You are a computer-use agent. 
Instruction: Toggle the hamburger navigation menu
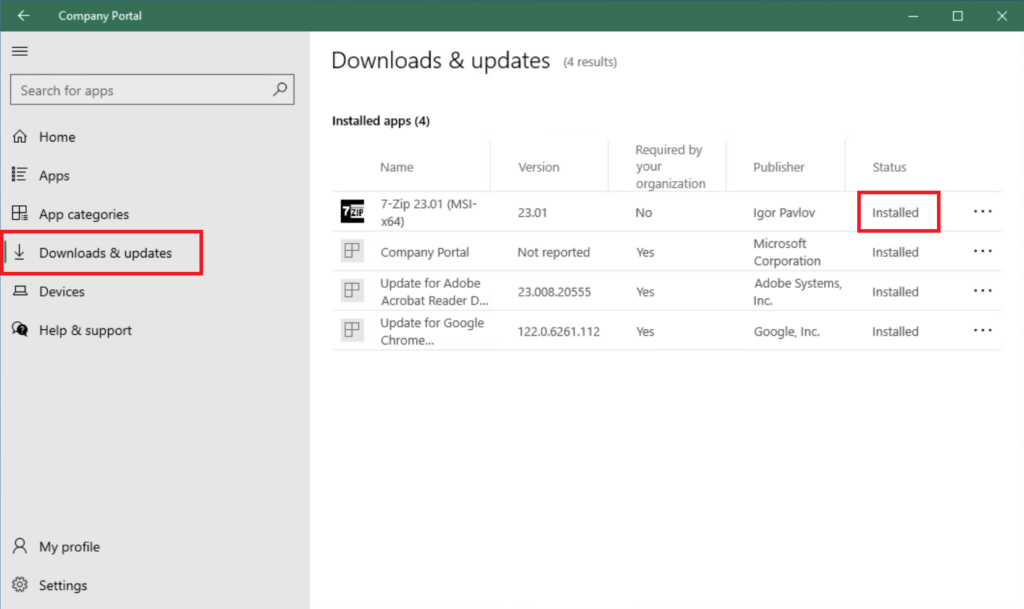(x=20, y=51)
